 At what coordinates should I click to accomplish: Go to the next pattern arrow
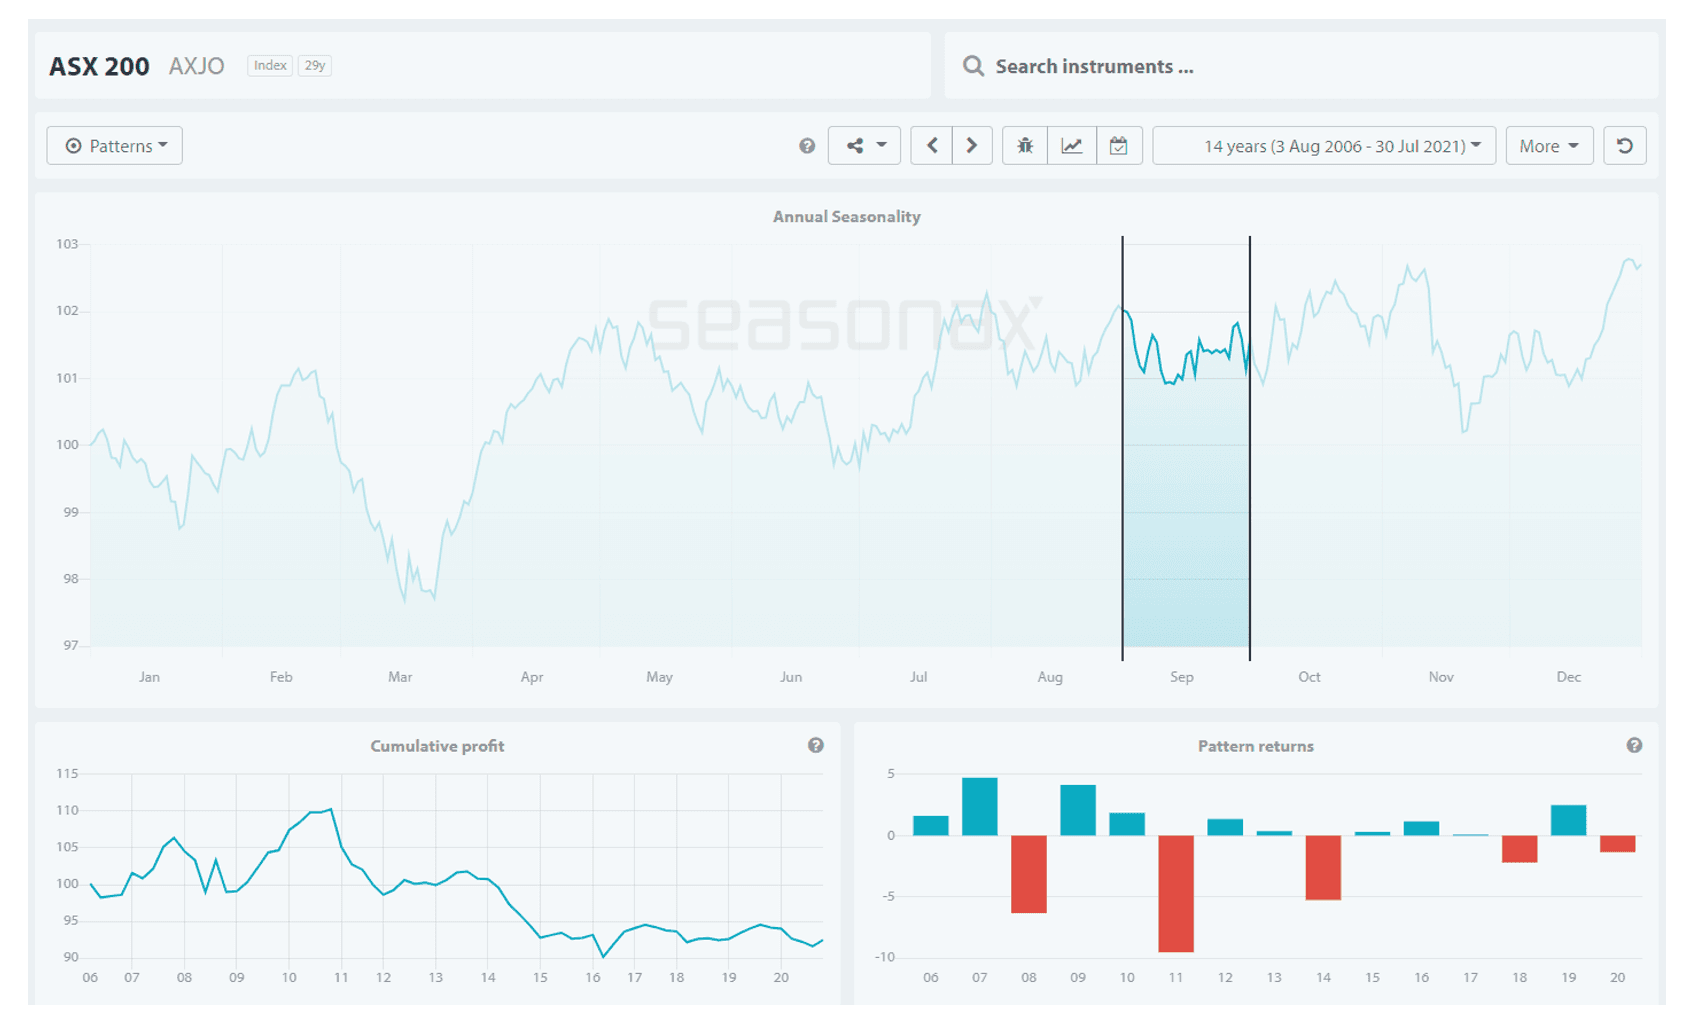pyautogui.click(x=972, y=146)
